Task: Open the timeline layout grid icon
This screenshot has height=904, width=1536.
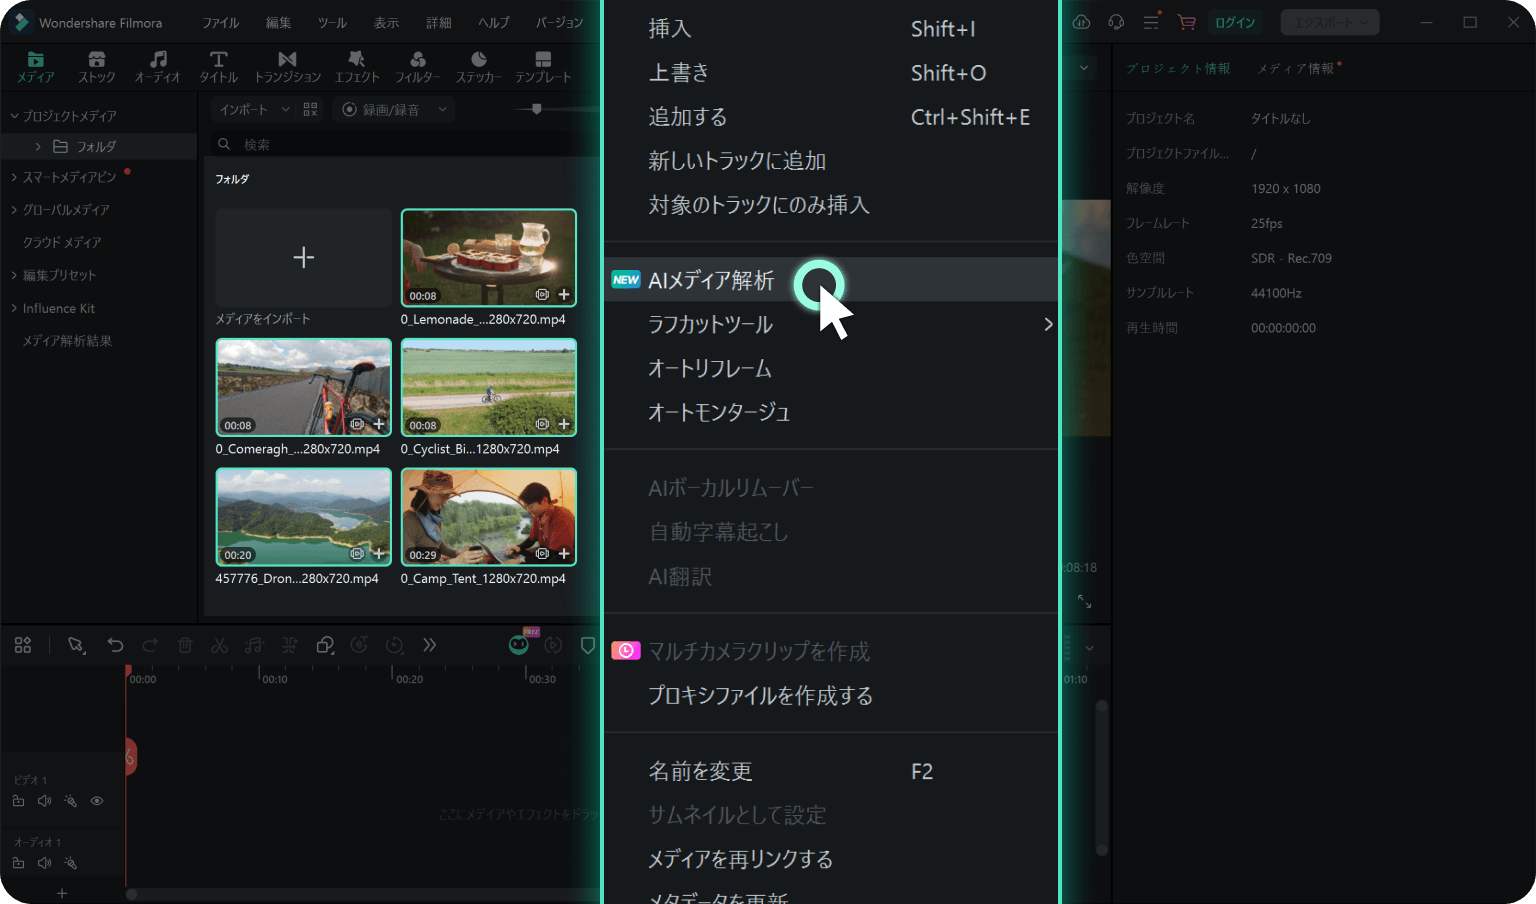Action: coord(23,645)
